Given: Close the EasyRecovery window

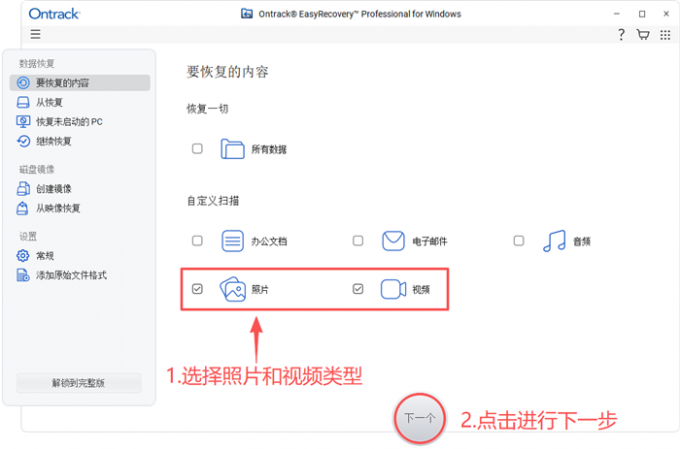Looking at the screenshot, I should coord(666,14).
